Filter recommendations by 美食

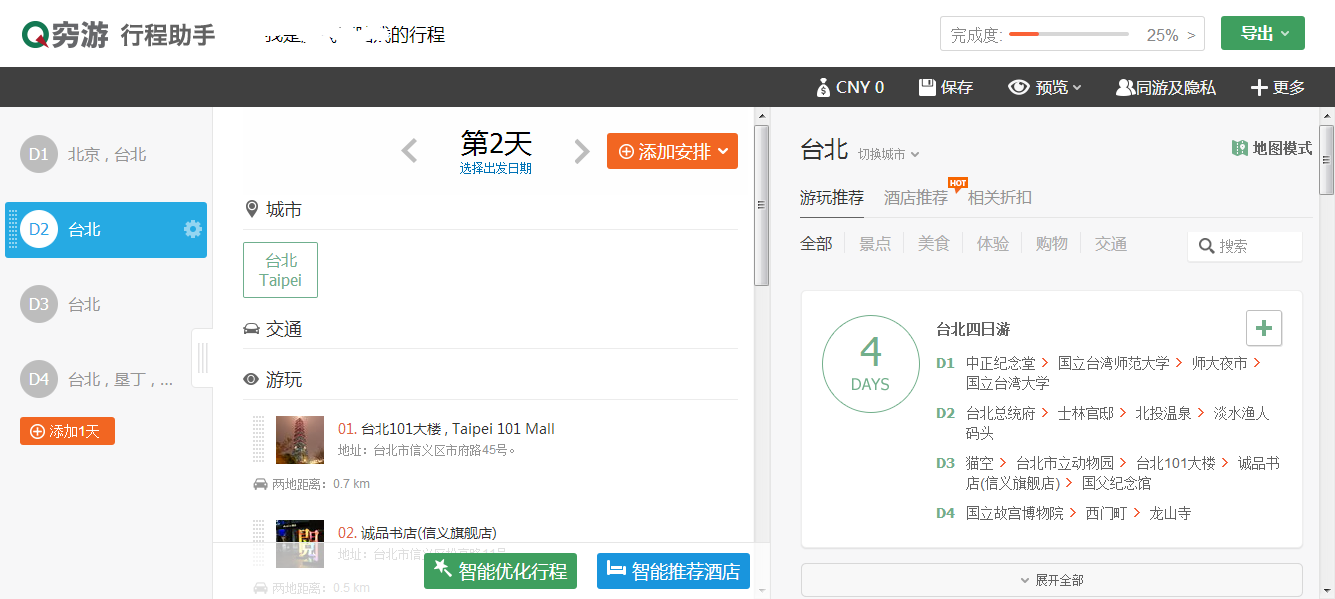click(934, 244)
